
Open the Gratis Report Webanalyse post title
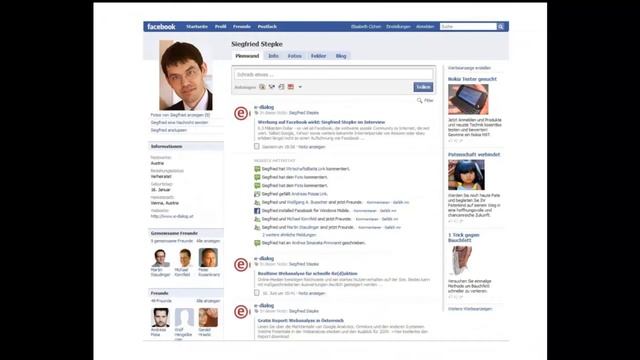click(300, 321)
